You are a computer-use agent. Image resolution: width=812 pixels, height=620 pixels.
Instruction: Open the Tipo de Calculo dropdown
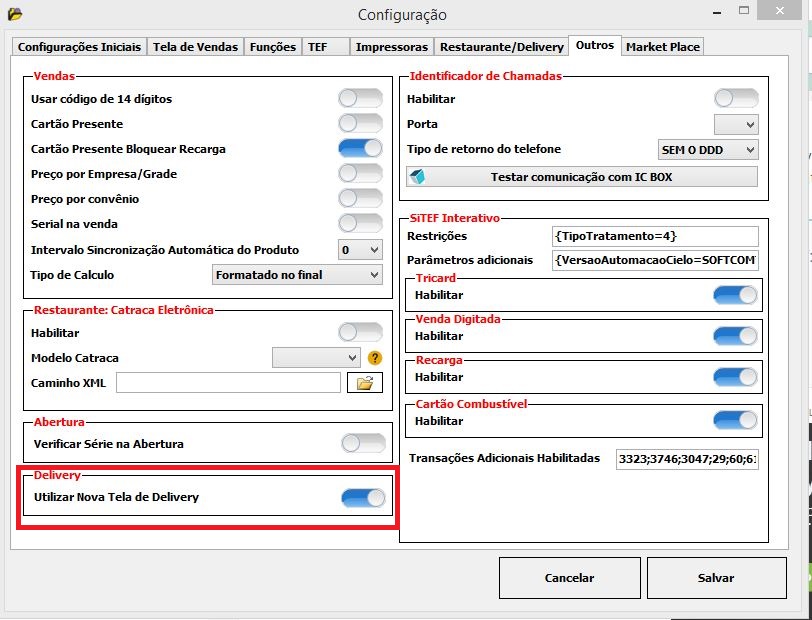tap(298, 274)
